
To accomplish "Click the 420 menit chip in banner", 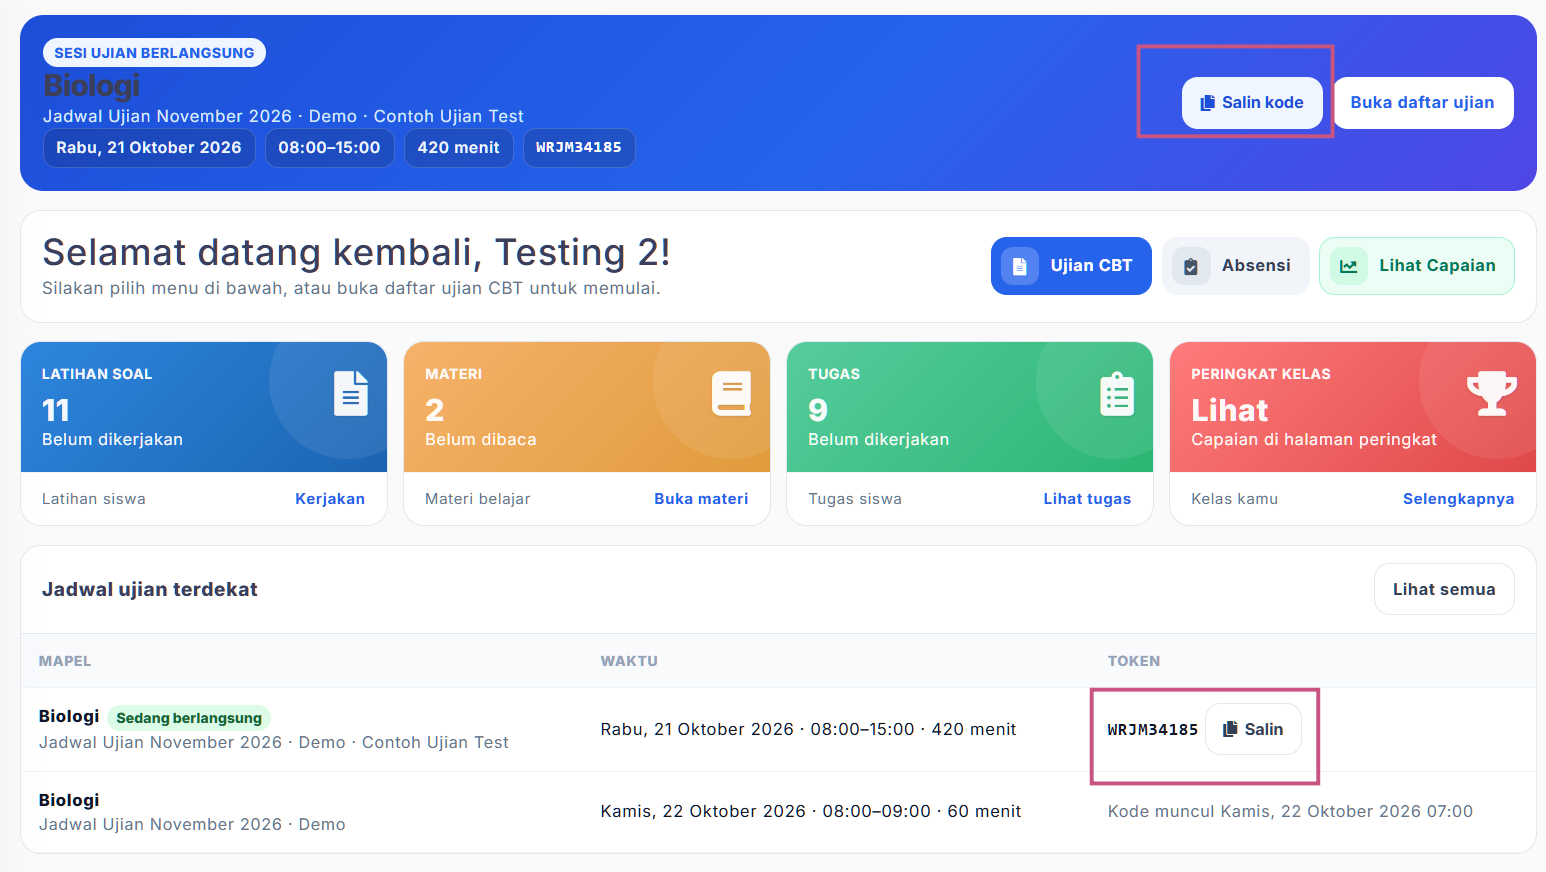I will pos(458,148).
